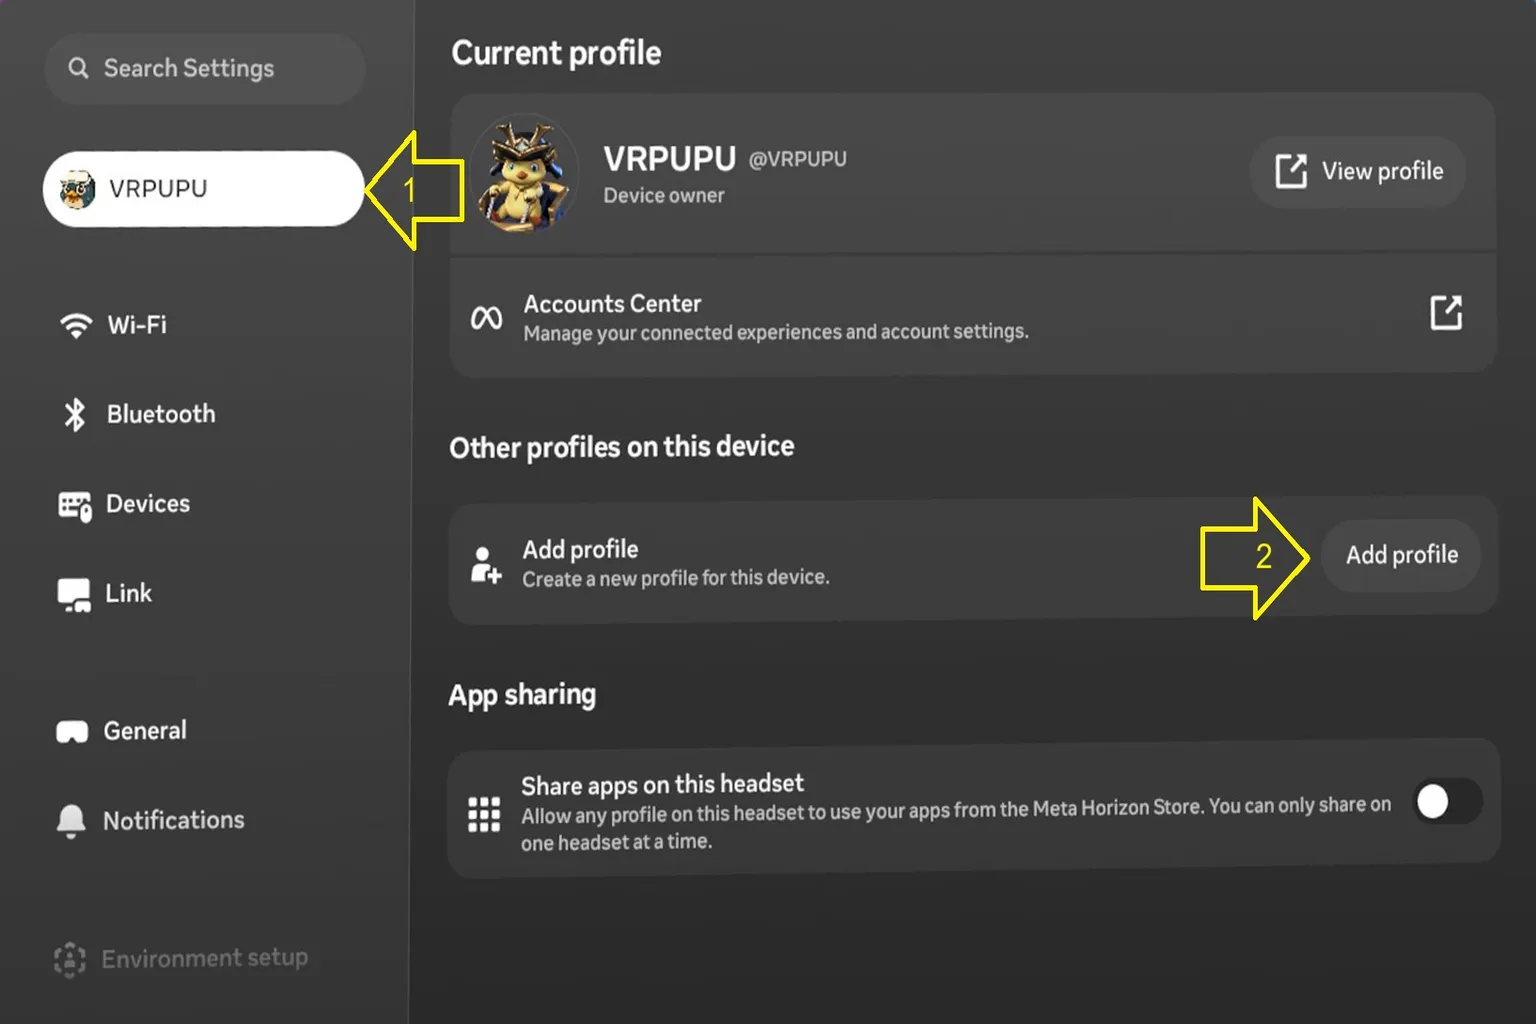
Task: Click the Current profile heading
Action: tap(556, 53)
